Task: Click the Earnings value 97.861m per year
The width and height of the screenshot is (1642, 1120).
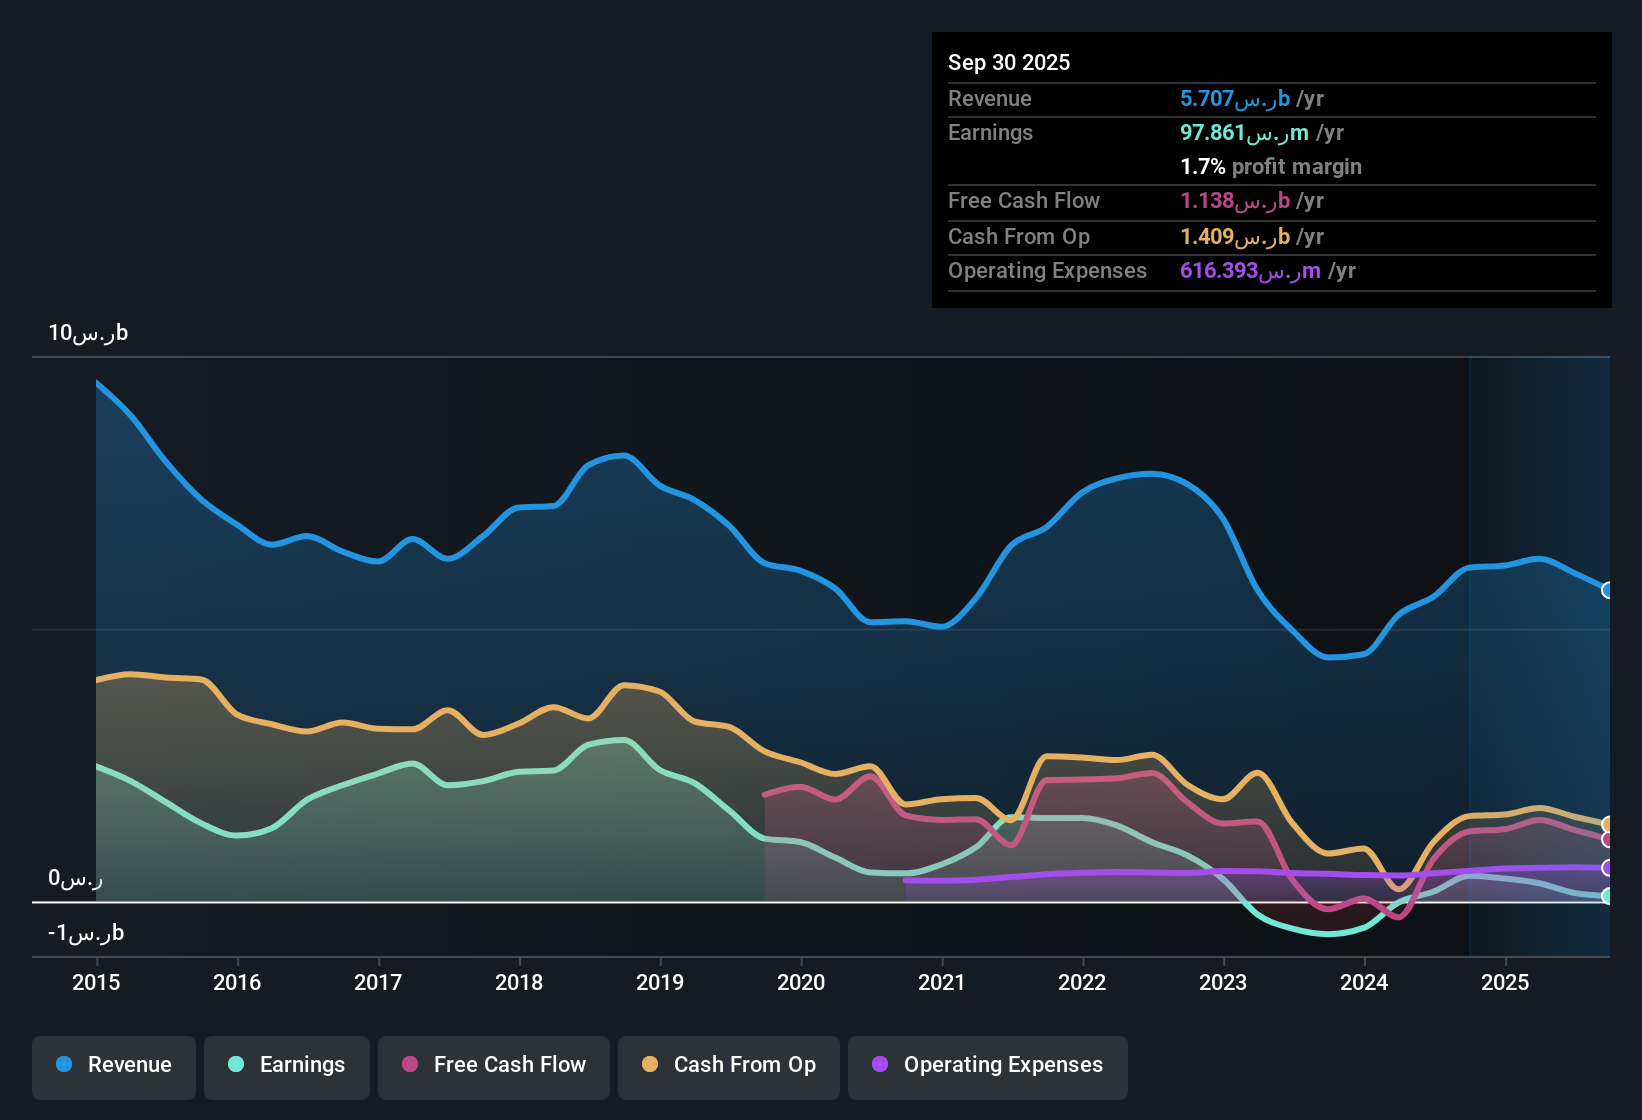Action: (1260, 132)
